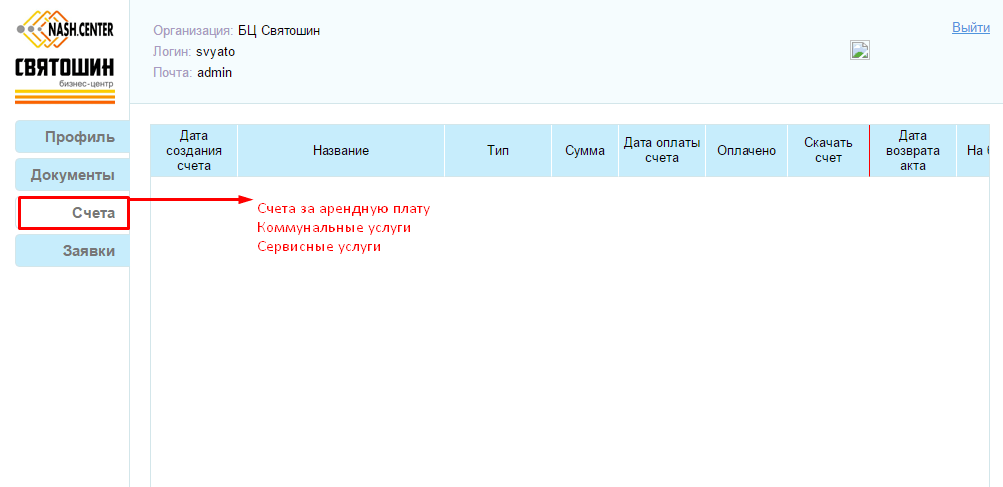This screenshot has height=487, width=1003.
Task: Open the Заявки sidebar tab
Action: click(72, 251)
